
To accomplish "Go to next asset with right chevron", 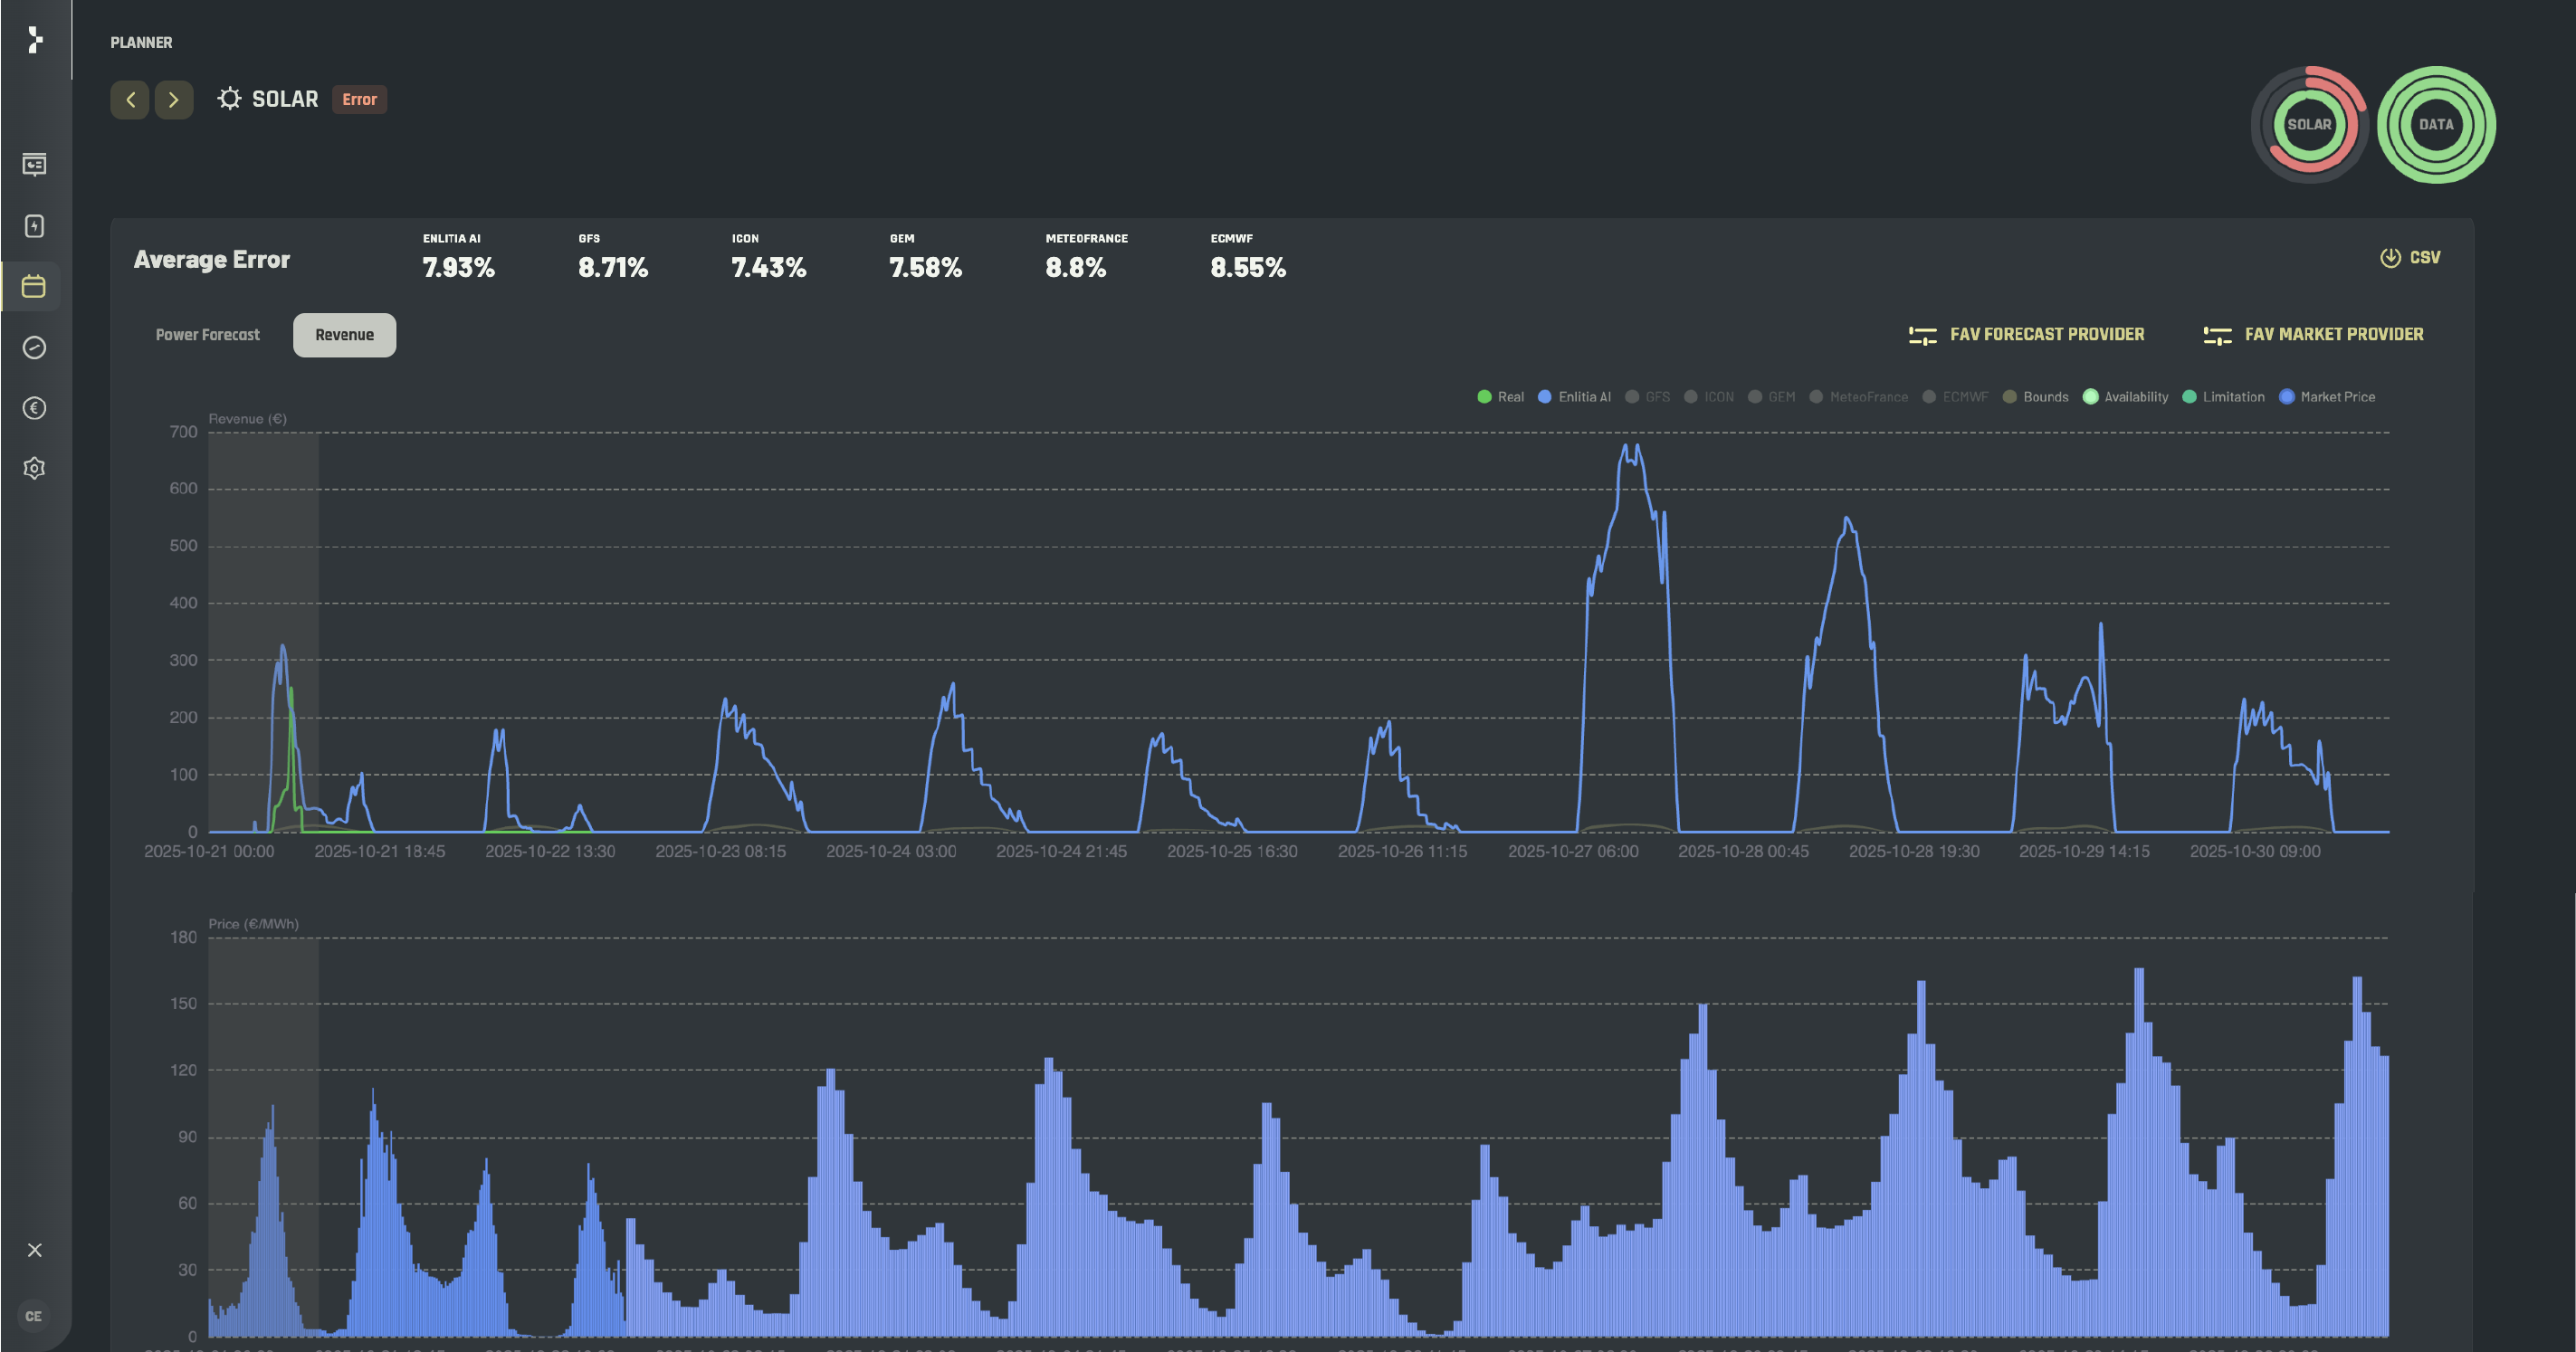I will tap(174, 100).
